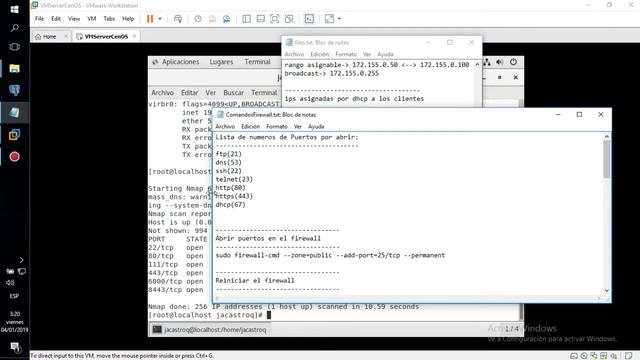Open the VMware VM menu

(x=91, y=19)
